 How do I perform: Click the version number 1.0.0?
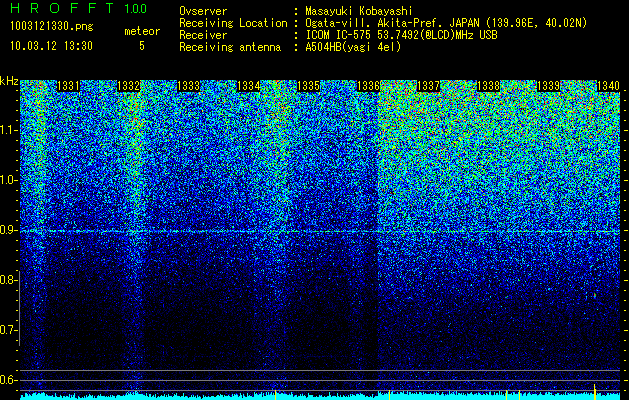136,8
